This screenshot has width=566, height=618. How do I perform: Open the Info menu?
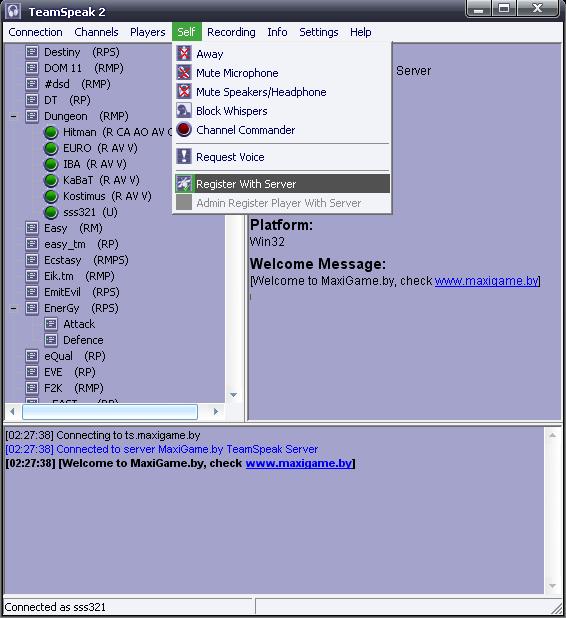click(x=277, y=32)
